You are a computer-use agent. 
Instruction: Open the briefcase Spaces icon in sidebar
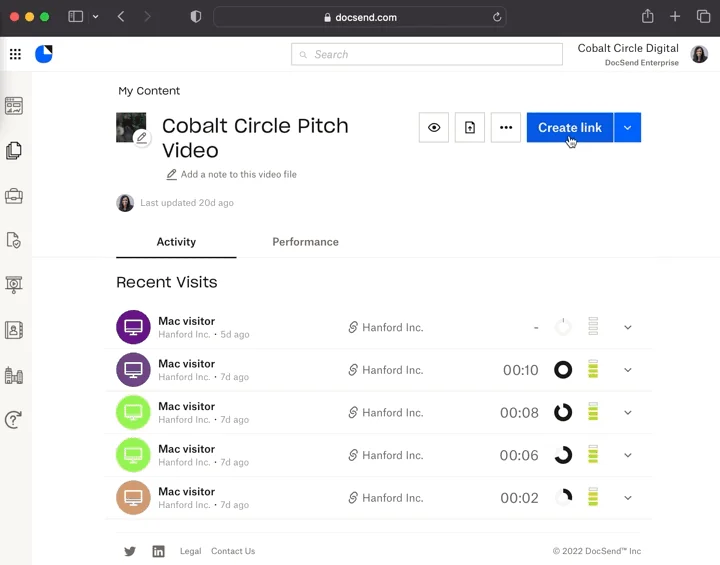(x=14, y=196)
